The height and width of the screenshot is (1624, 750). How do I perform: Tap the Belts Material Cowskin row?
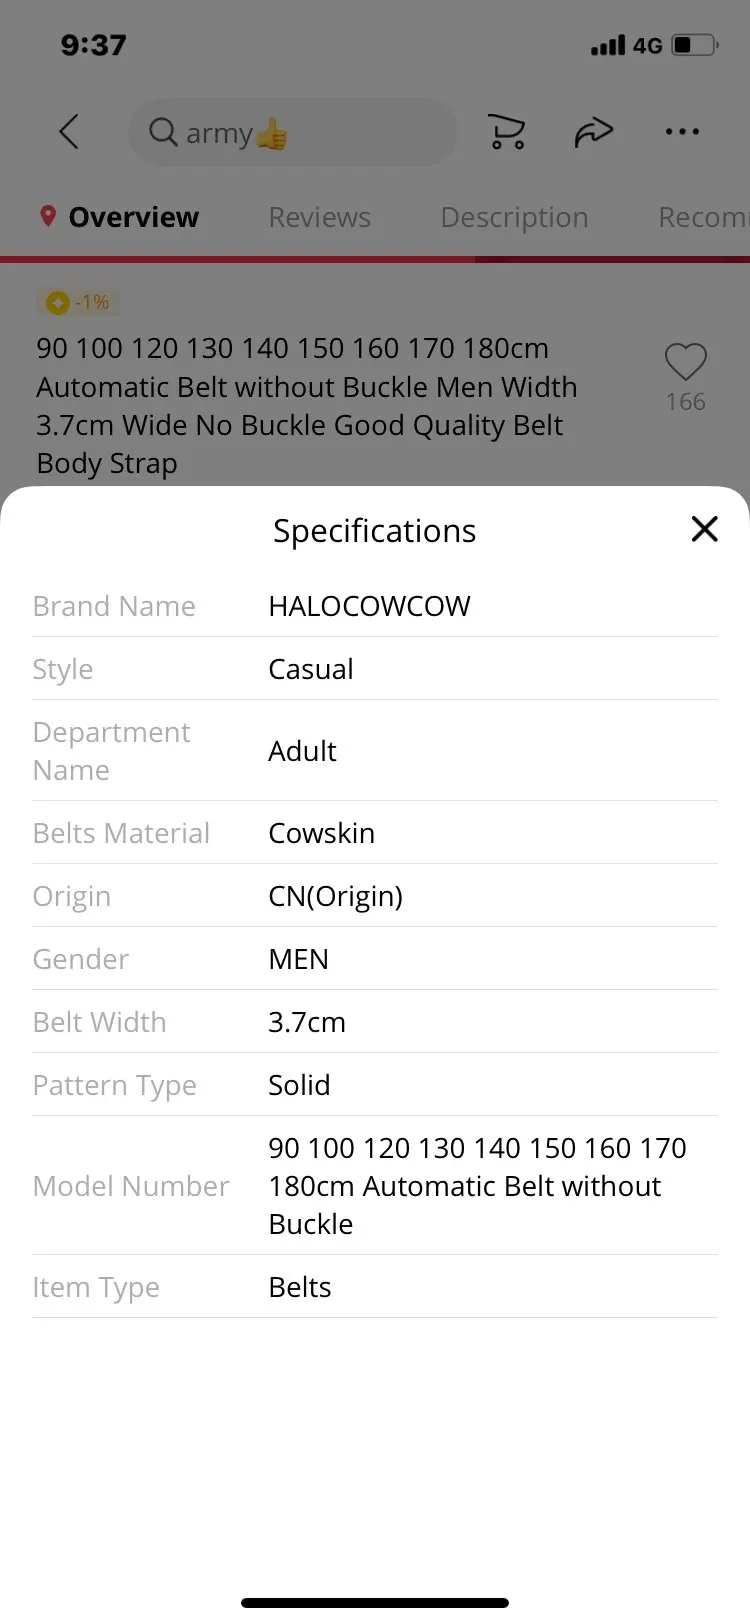[x=374, y=833]
